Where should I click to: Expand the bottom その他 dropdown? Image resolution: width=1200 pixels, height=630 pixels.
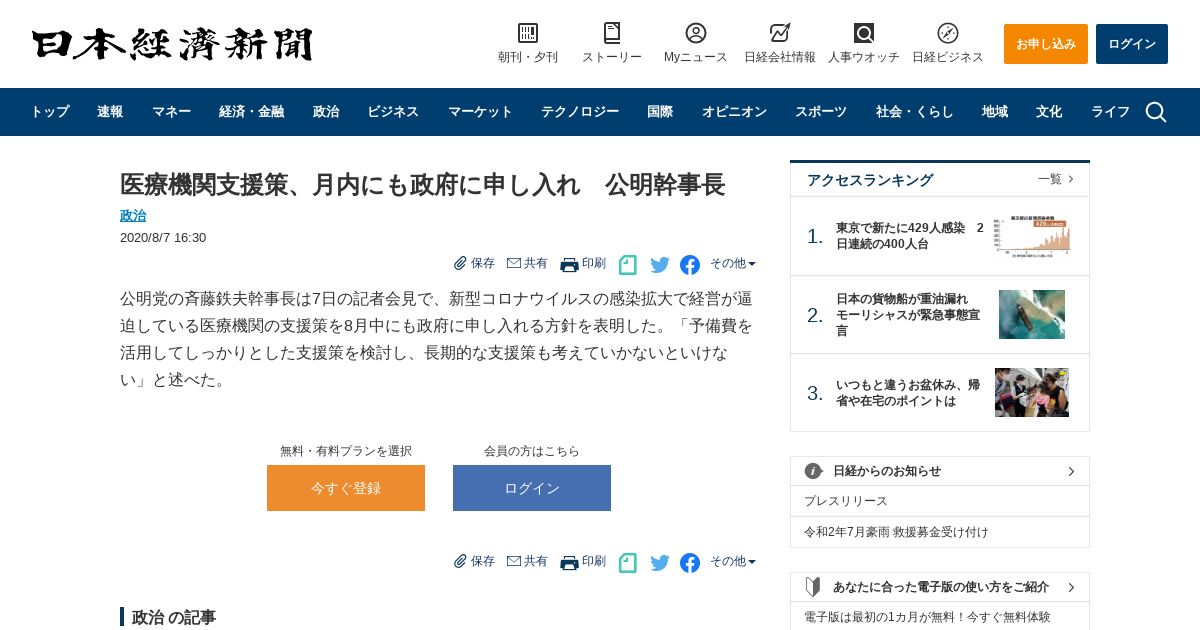click(x=733, y=562)
